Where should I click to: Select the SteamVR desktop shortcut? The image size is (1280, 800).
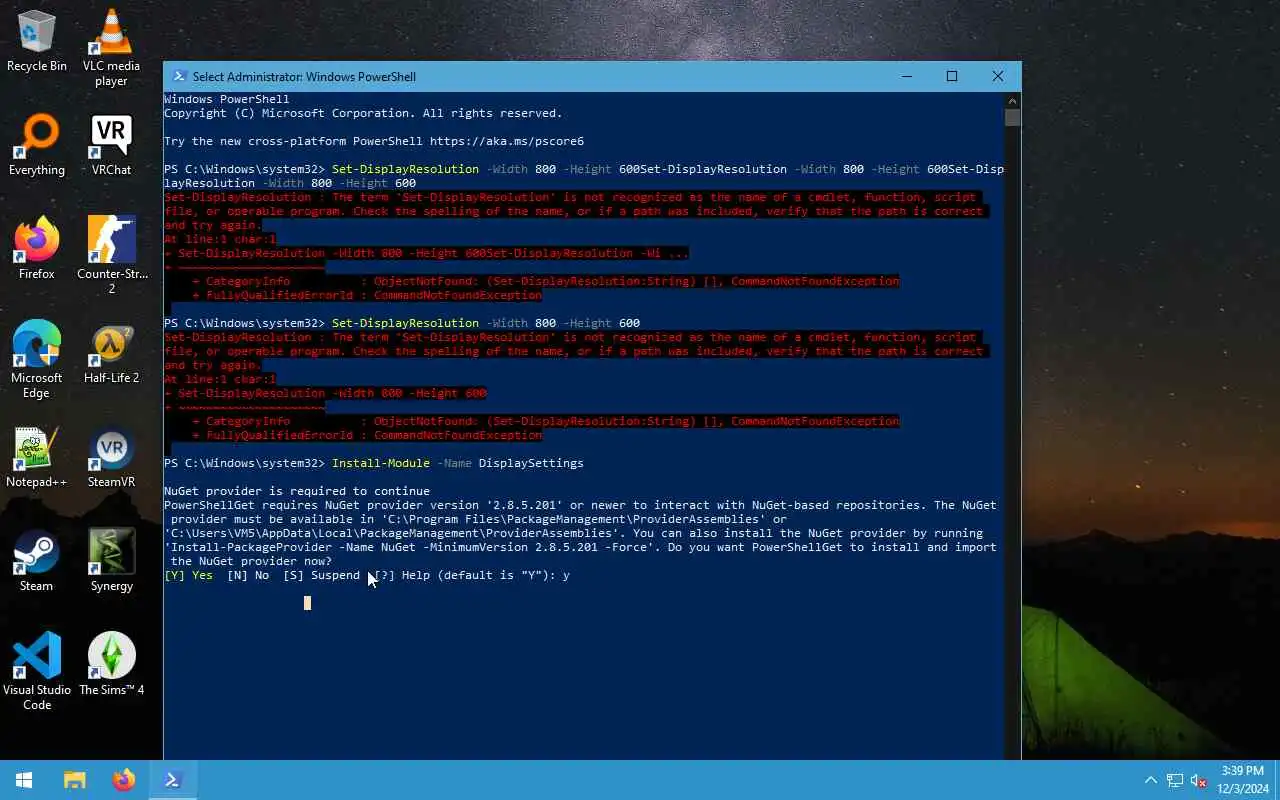coord(111,457)
